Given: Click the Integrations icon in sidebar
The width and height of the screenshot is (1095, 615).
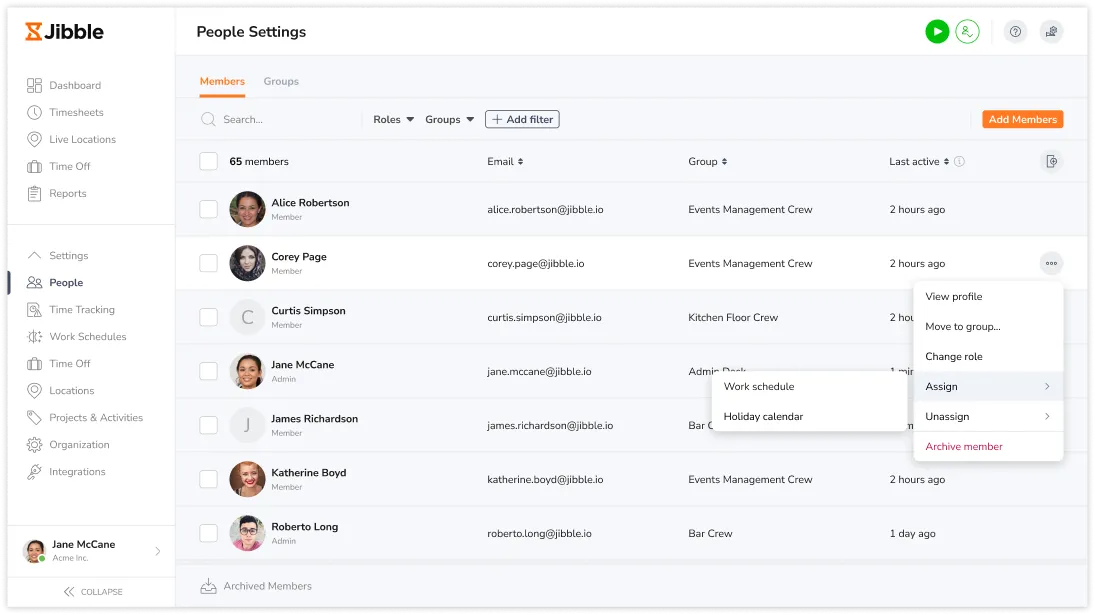Looking at the screenshot, I should point(35,472).
